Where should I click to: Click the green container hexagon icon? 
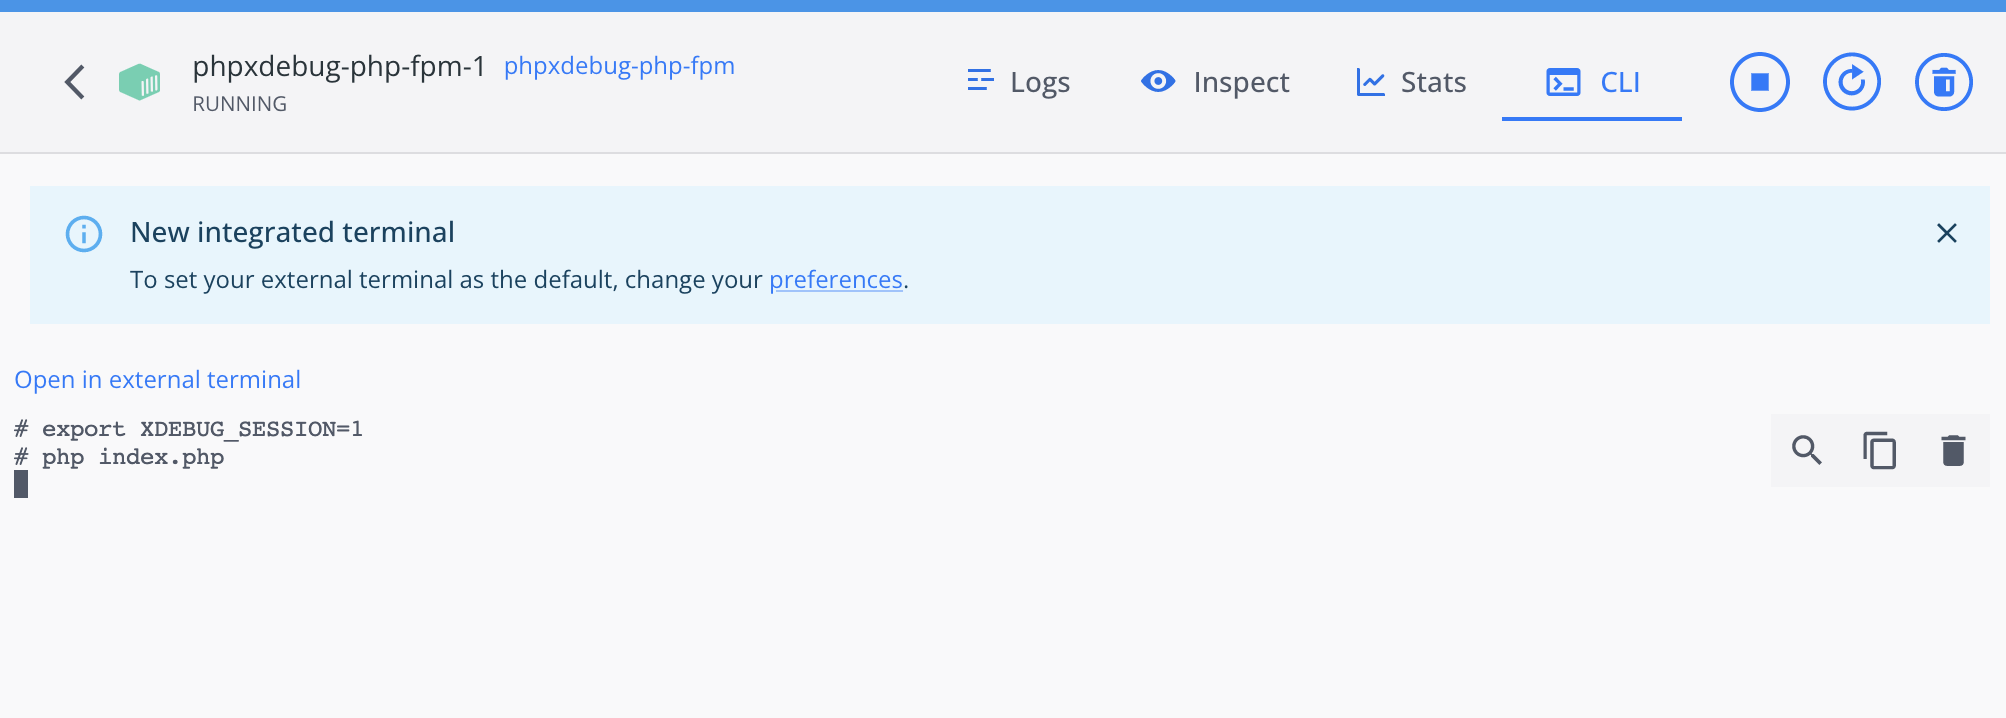(139, 82)
